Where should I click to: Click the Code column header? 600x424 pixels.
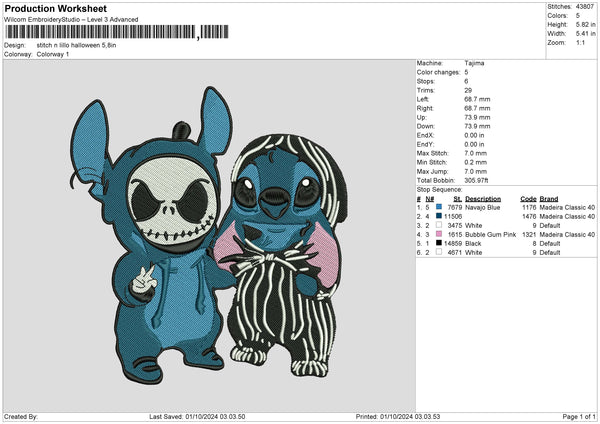click(x=529, y=198)
